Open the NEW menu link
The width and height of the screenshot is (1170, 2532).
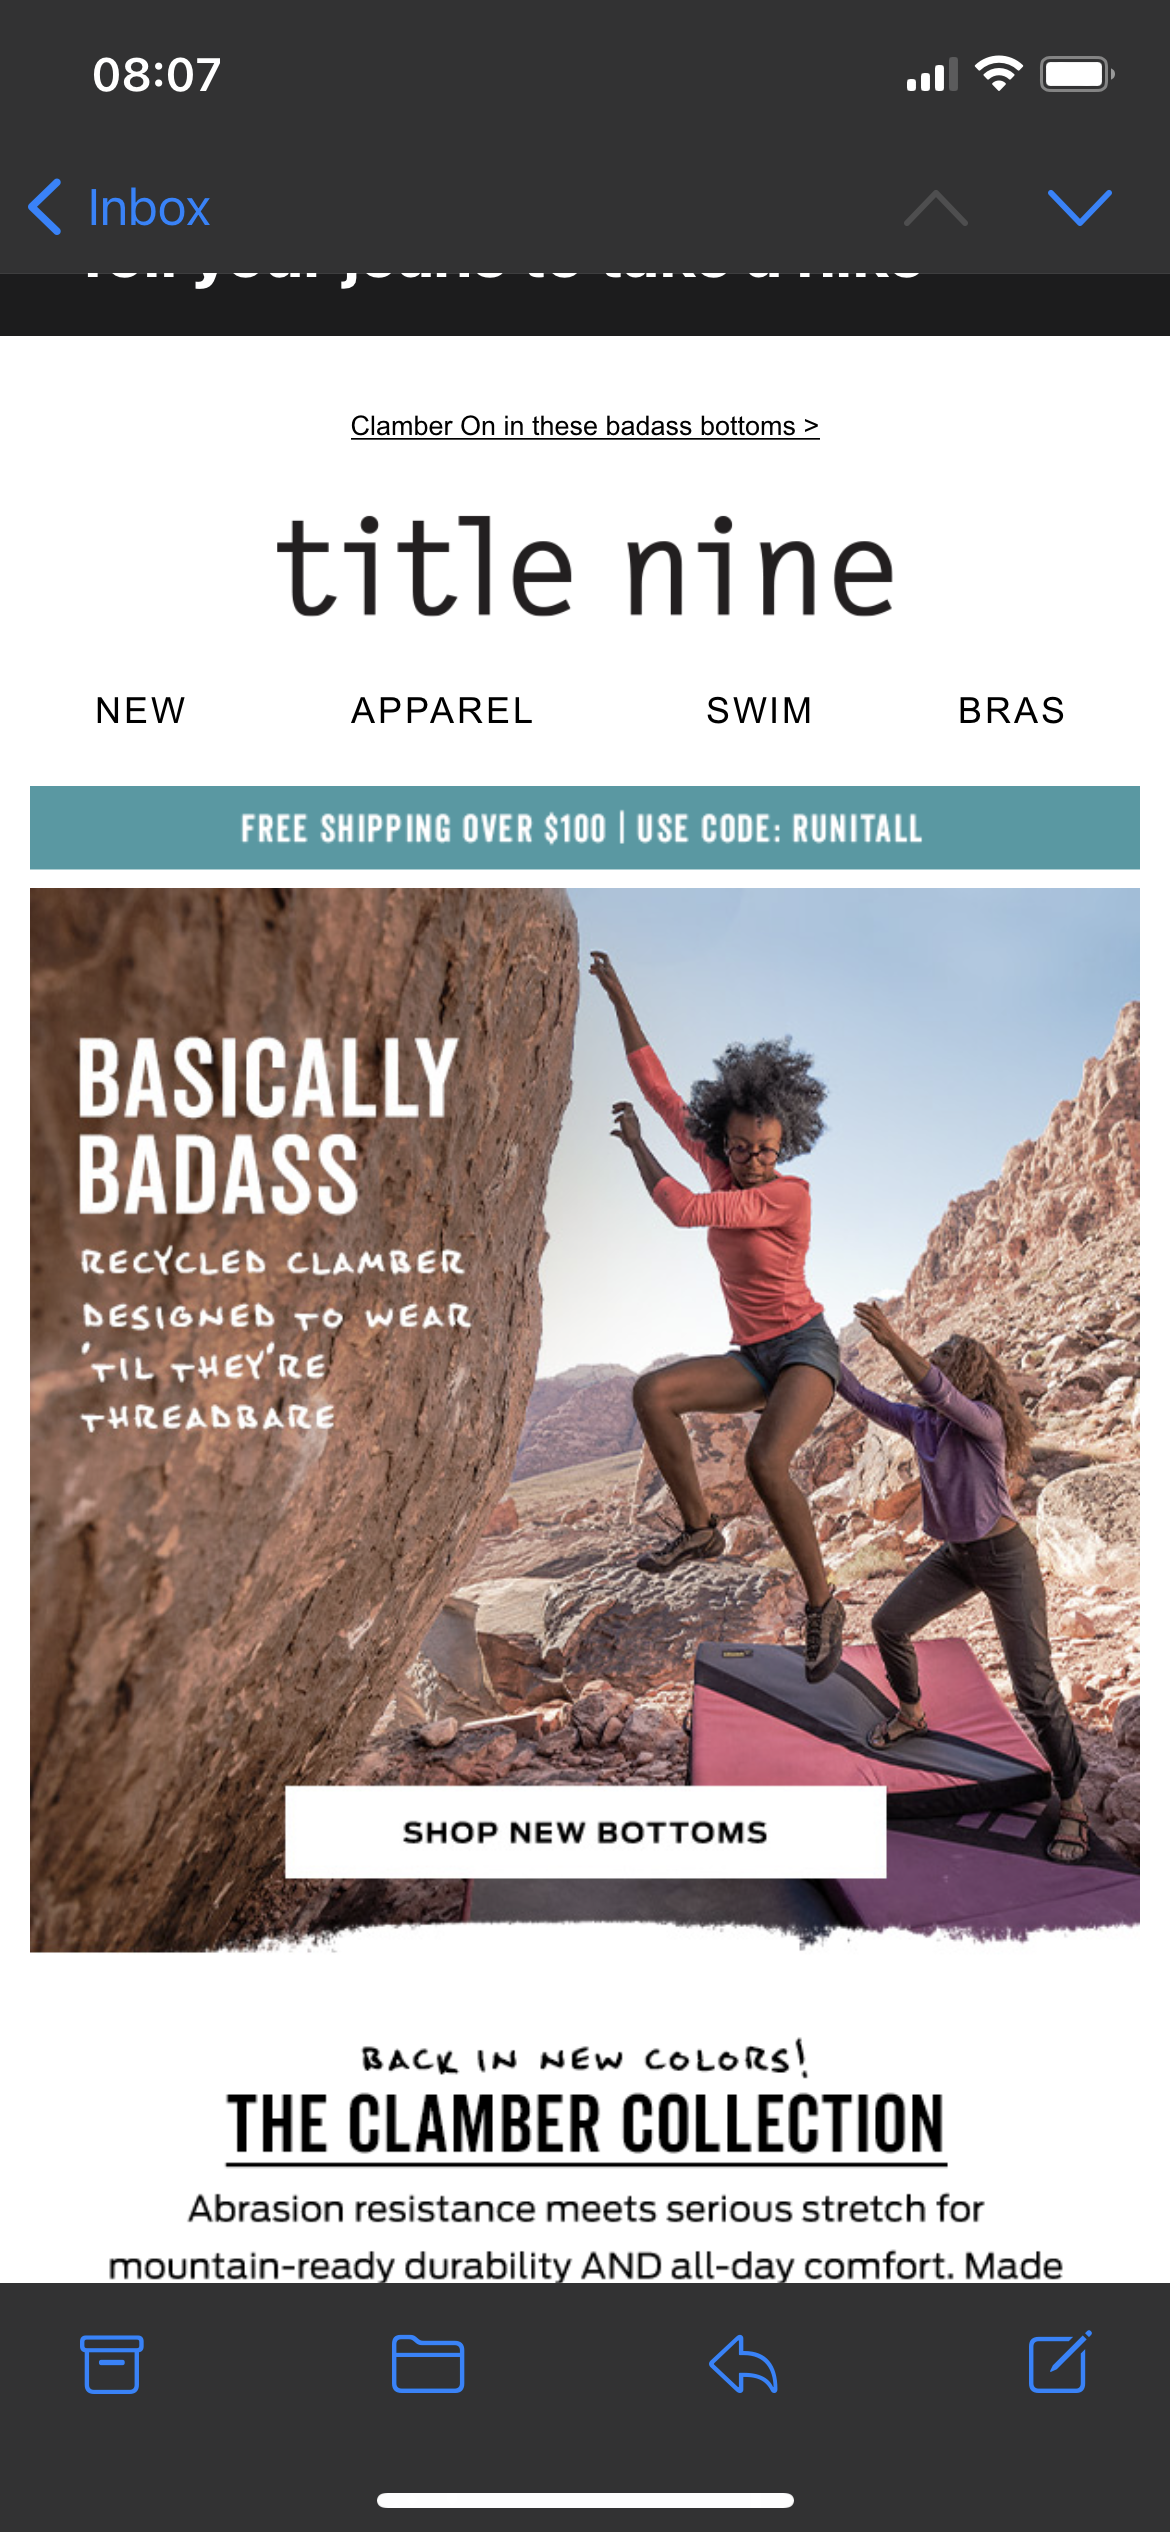(x=141, y=711)
